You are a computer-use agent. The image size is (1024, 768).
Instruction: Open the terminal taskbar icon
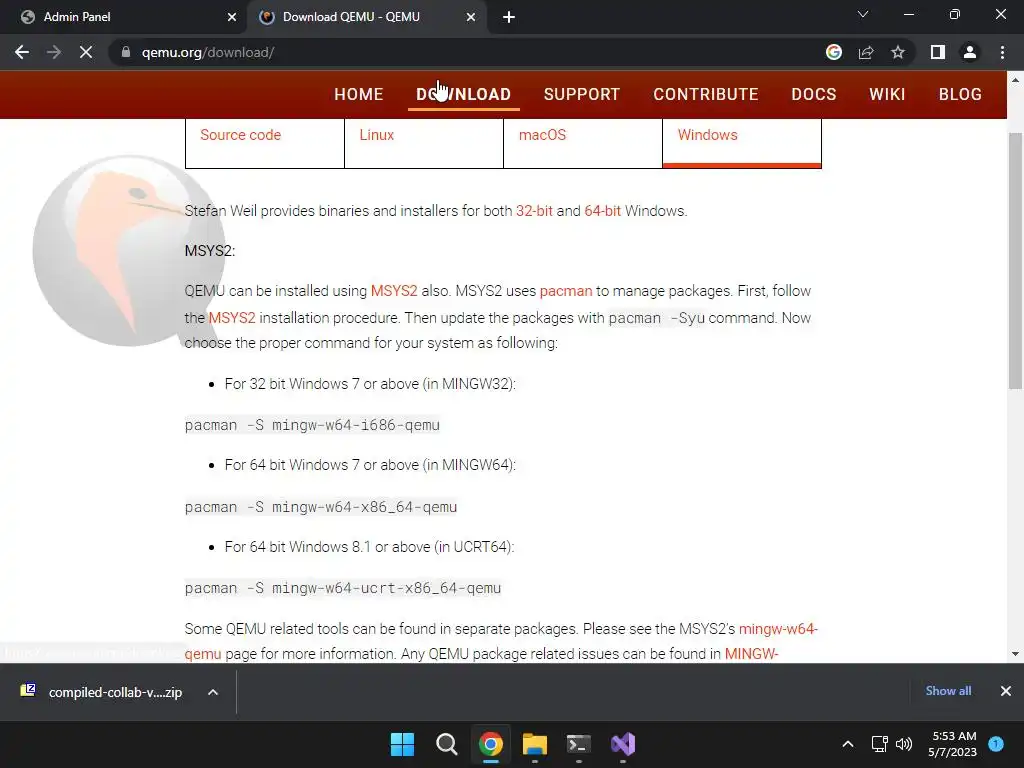579,744
